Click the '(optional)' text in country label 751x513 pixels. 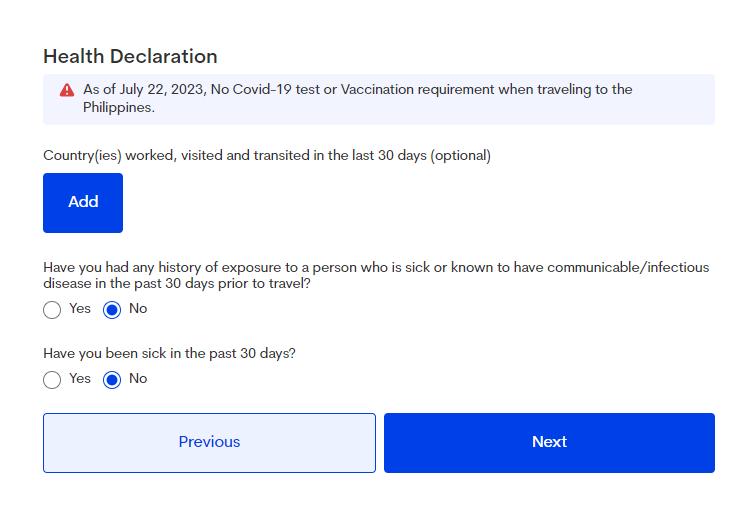461,156
